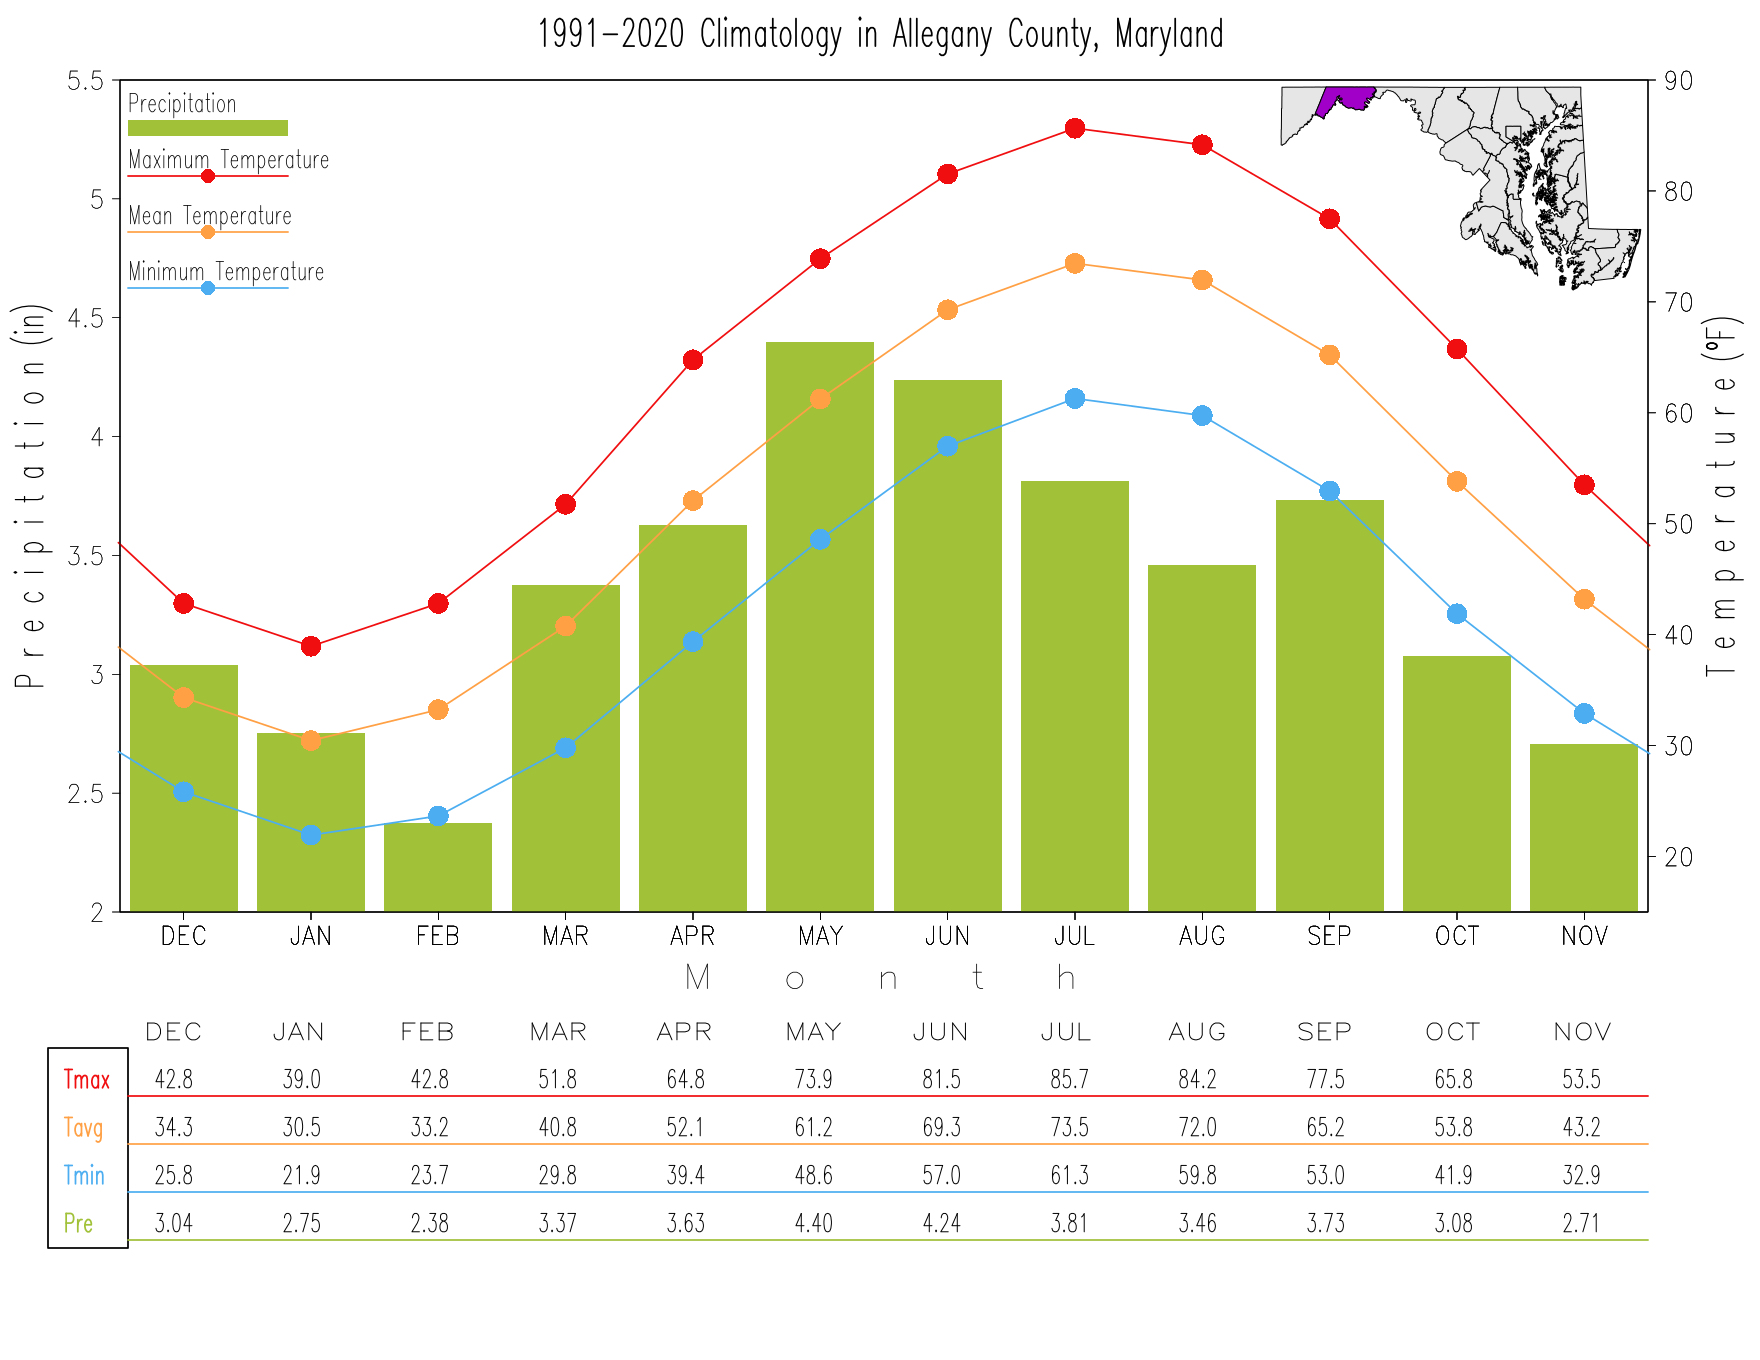Click the OCT column header in the table
The image size is (1760, 1360).
pyautogui.click(x=1454, y=1032)
